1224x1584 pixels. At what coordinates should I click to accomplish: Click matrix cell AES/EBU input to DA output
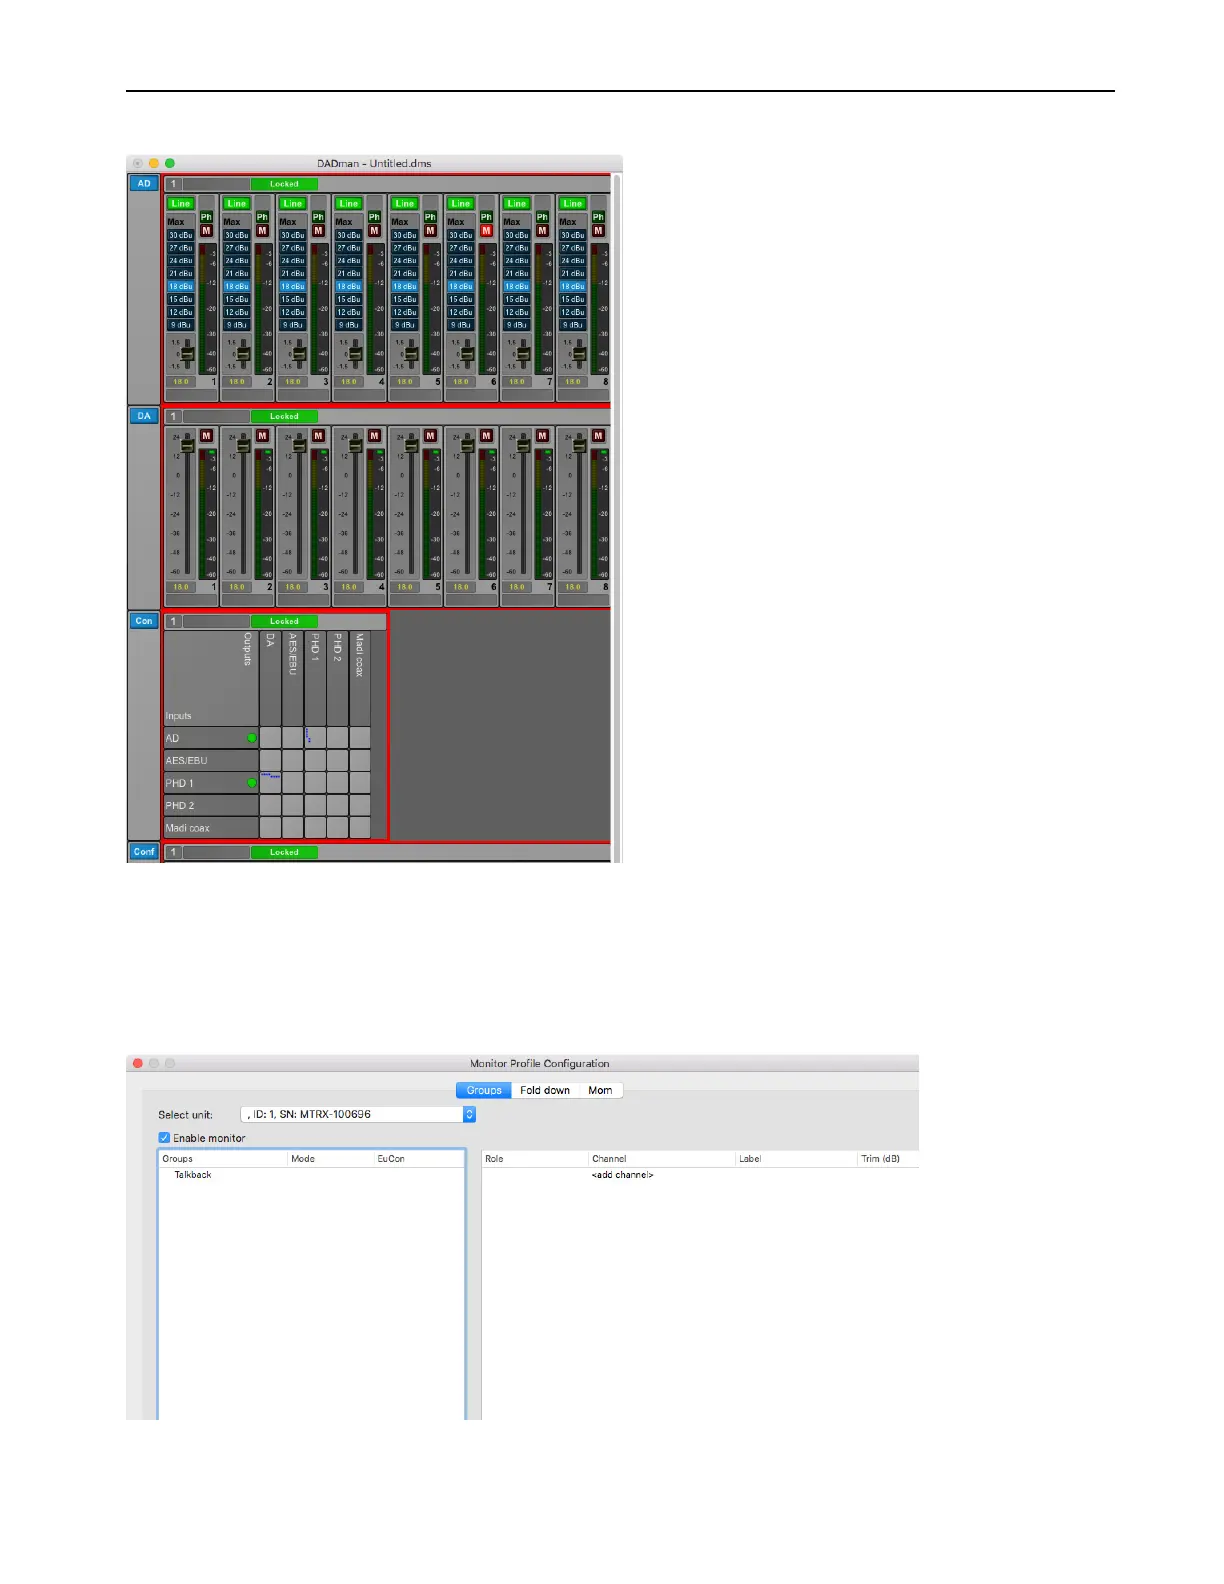click(270, 760)
